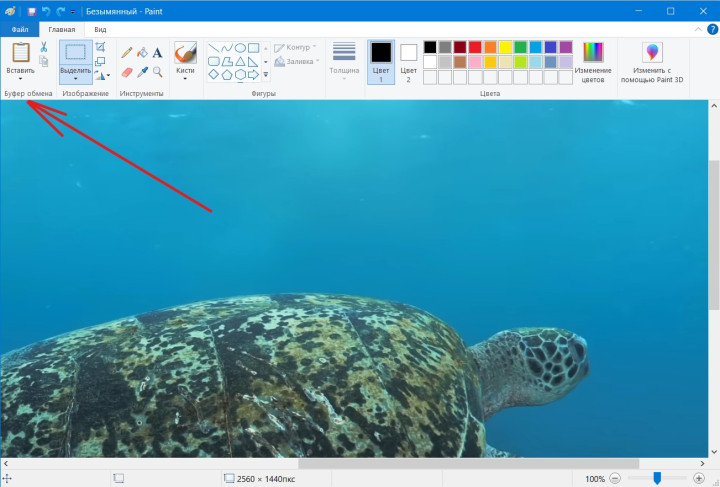Click the Cut scissors icon
Image resolution: width=720 pixels, height=487 pixels.
(x=44, y=47)
